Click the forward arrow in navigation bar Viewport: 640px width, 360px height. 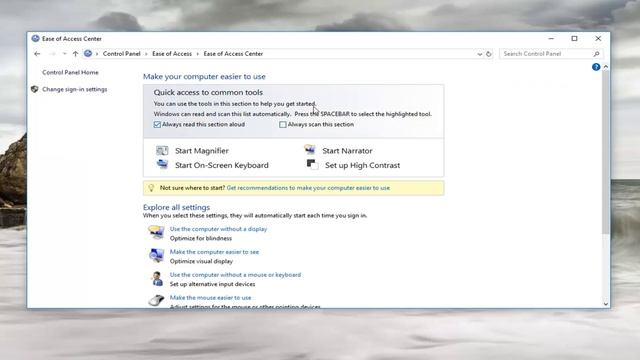tap(52, 54)
